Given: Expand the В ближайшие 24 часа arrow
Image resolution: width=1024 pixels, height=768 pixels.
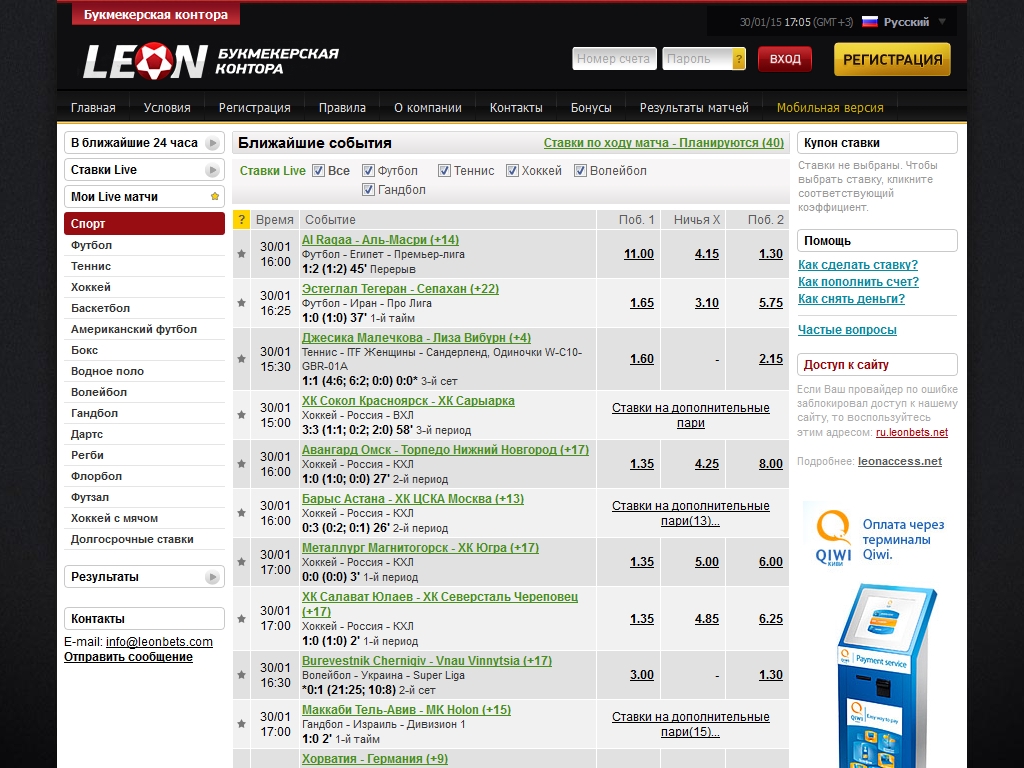Looking at the screenshot, I should (x=212, y=143).
